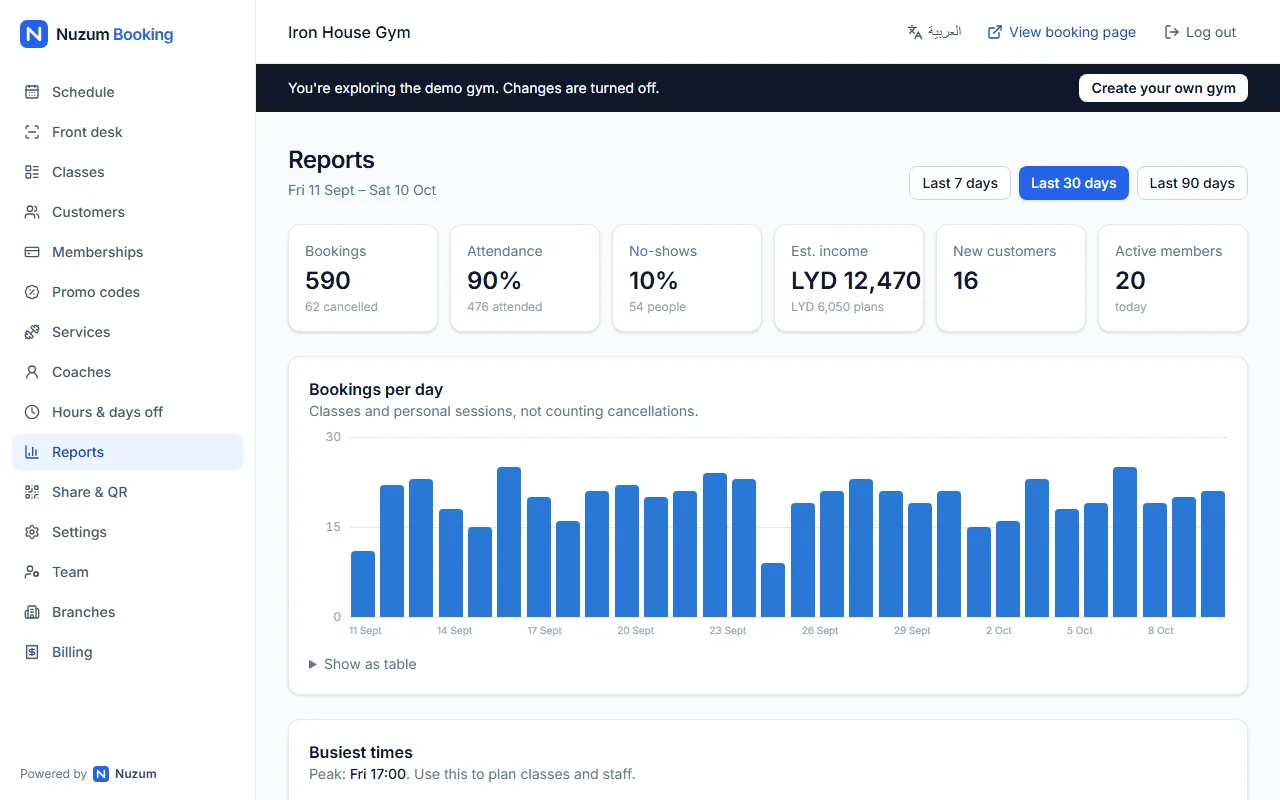Click the Team member icon
Image resolution: width=1280 pixels, height=800 pixels.
pos(32,572)
